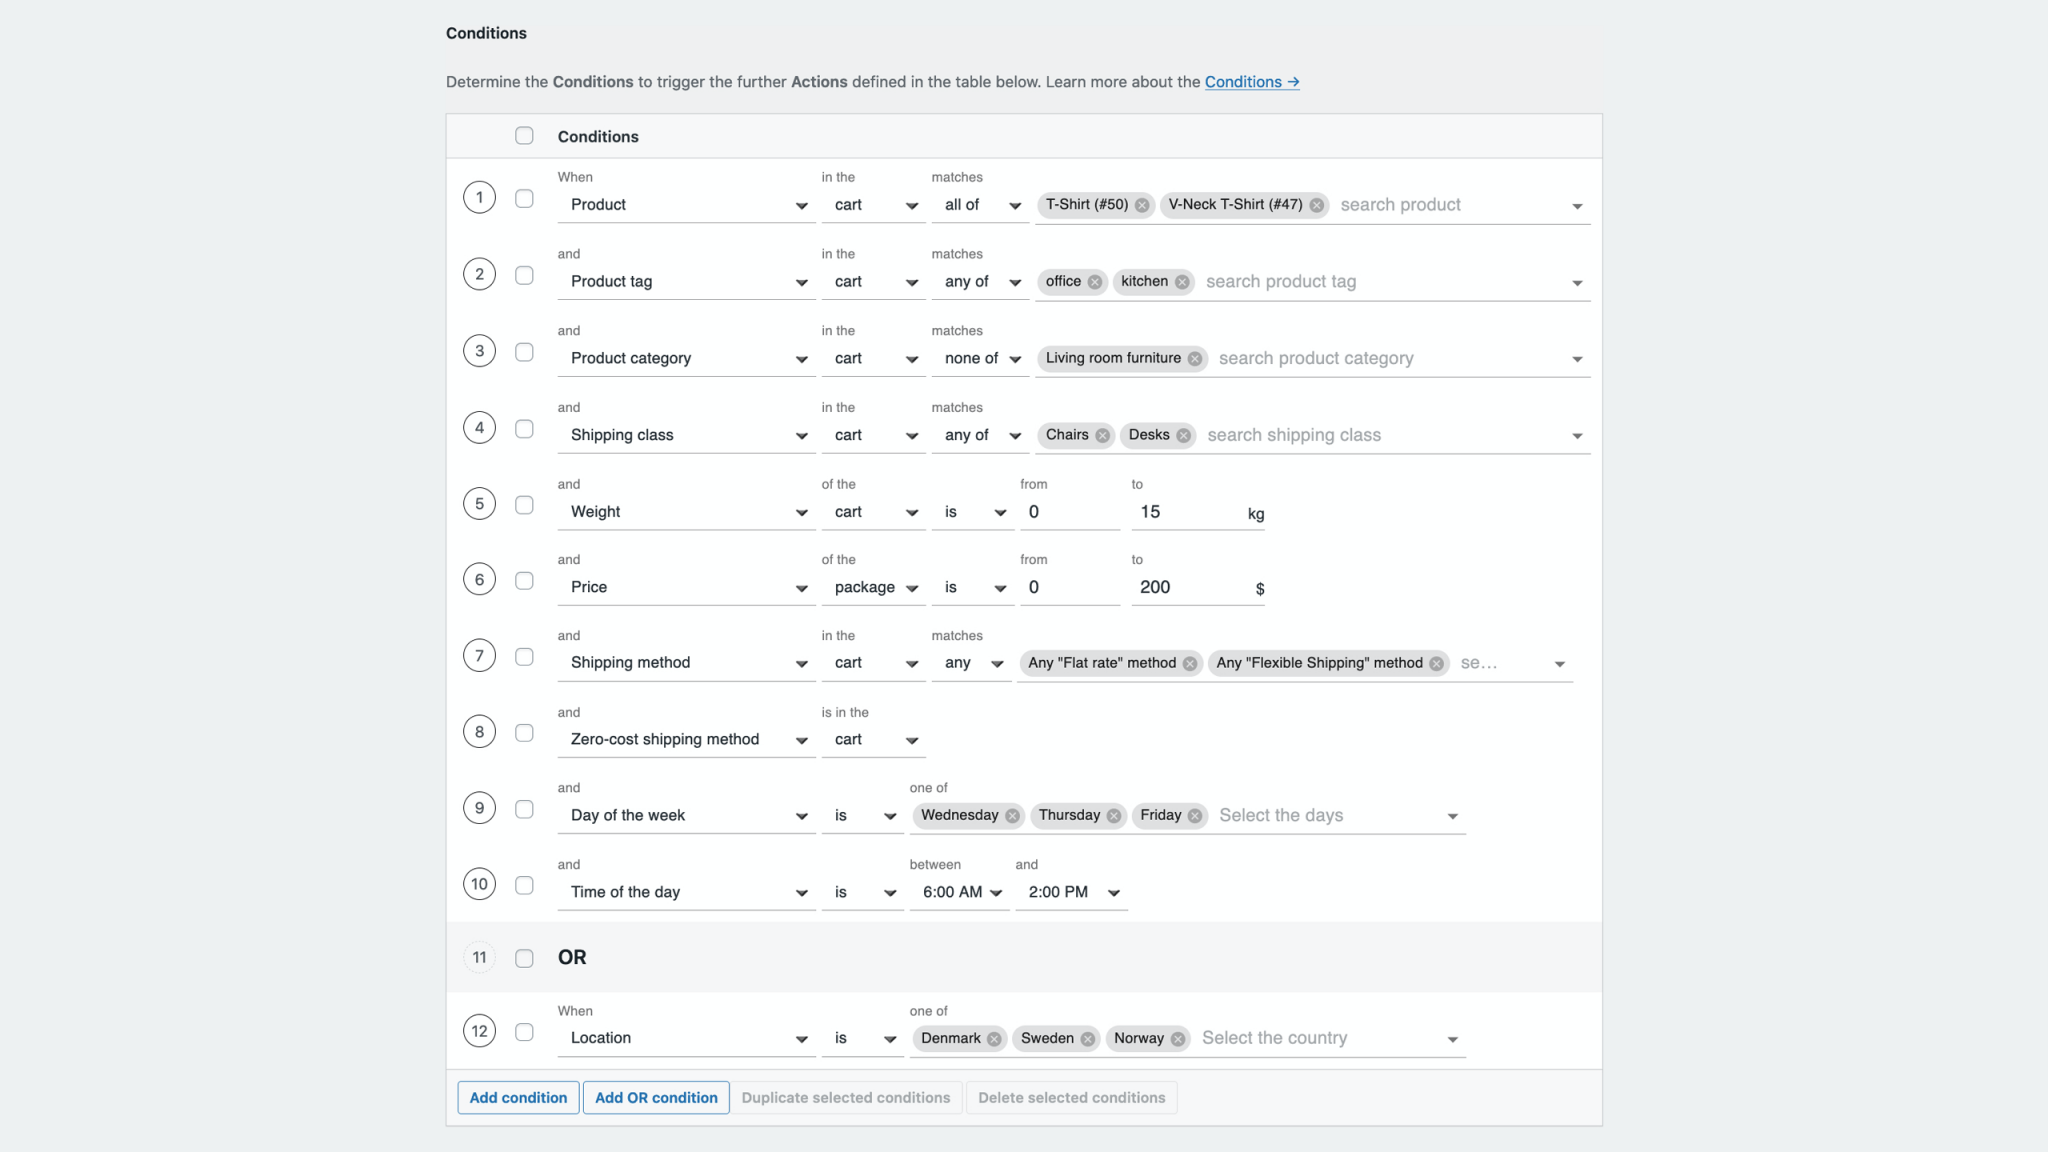Open the Conditions documentation link
Viewport: 2048px width, 1152px height.
click(1251, 81)
